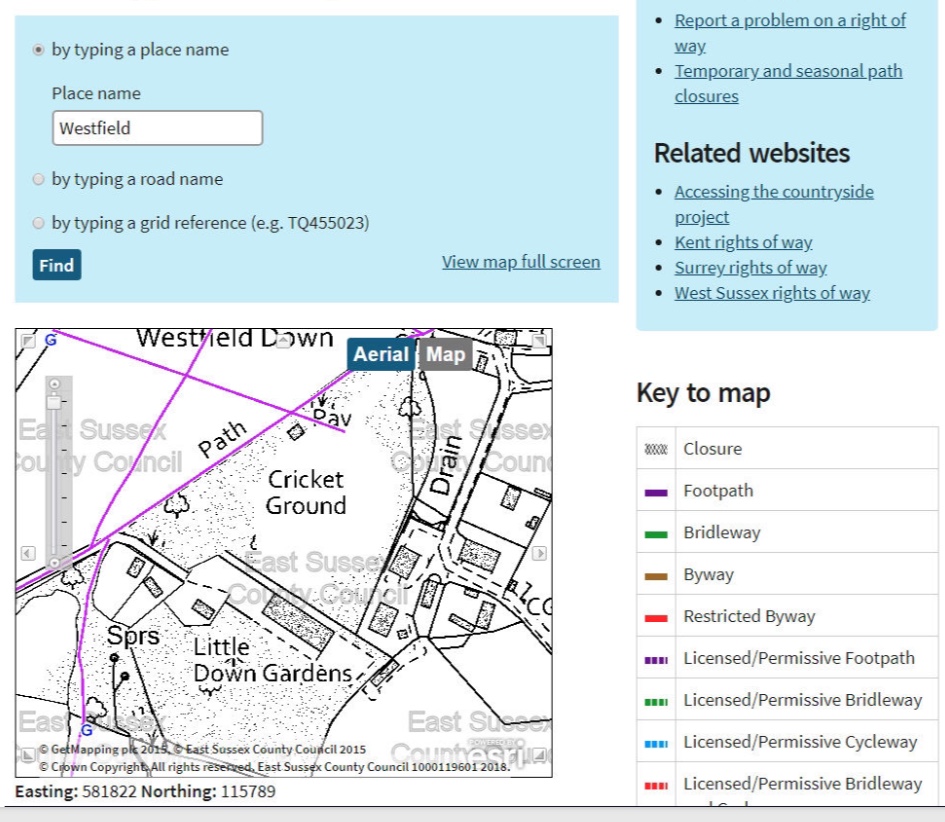
Task: Pan map north using the top arrow
Action: point(284,340)
